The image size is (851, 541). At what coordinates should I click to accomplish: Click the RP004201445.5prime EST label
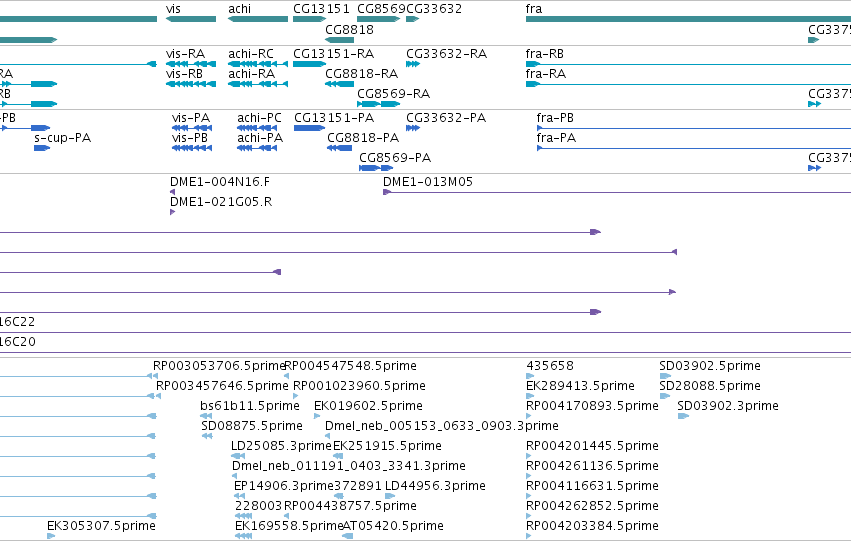(x=592, y=446)
